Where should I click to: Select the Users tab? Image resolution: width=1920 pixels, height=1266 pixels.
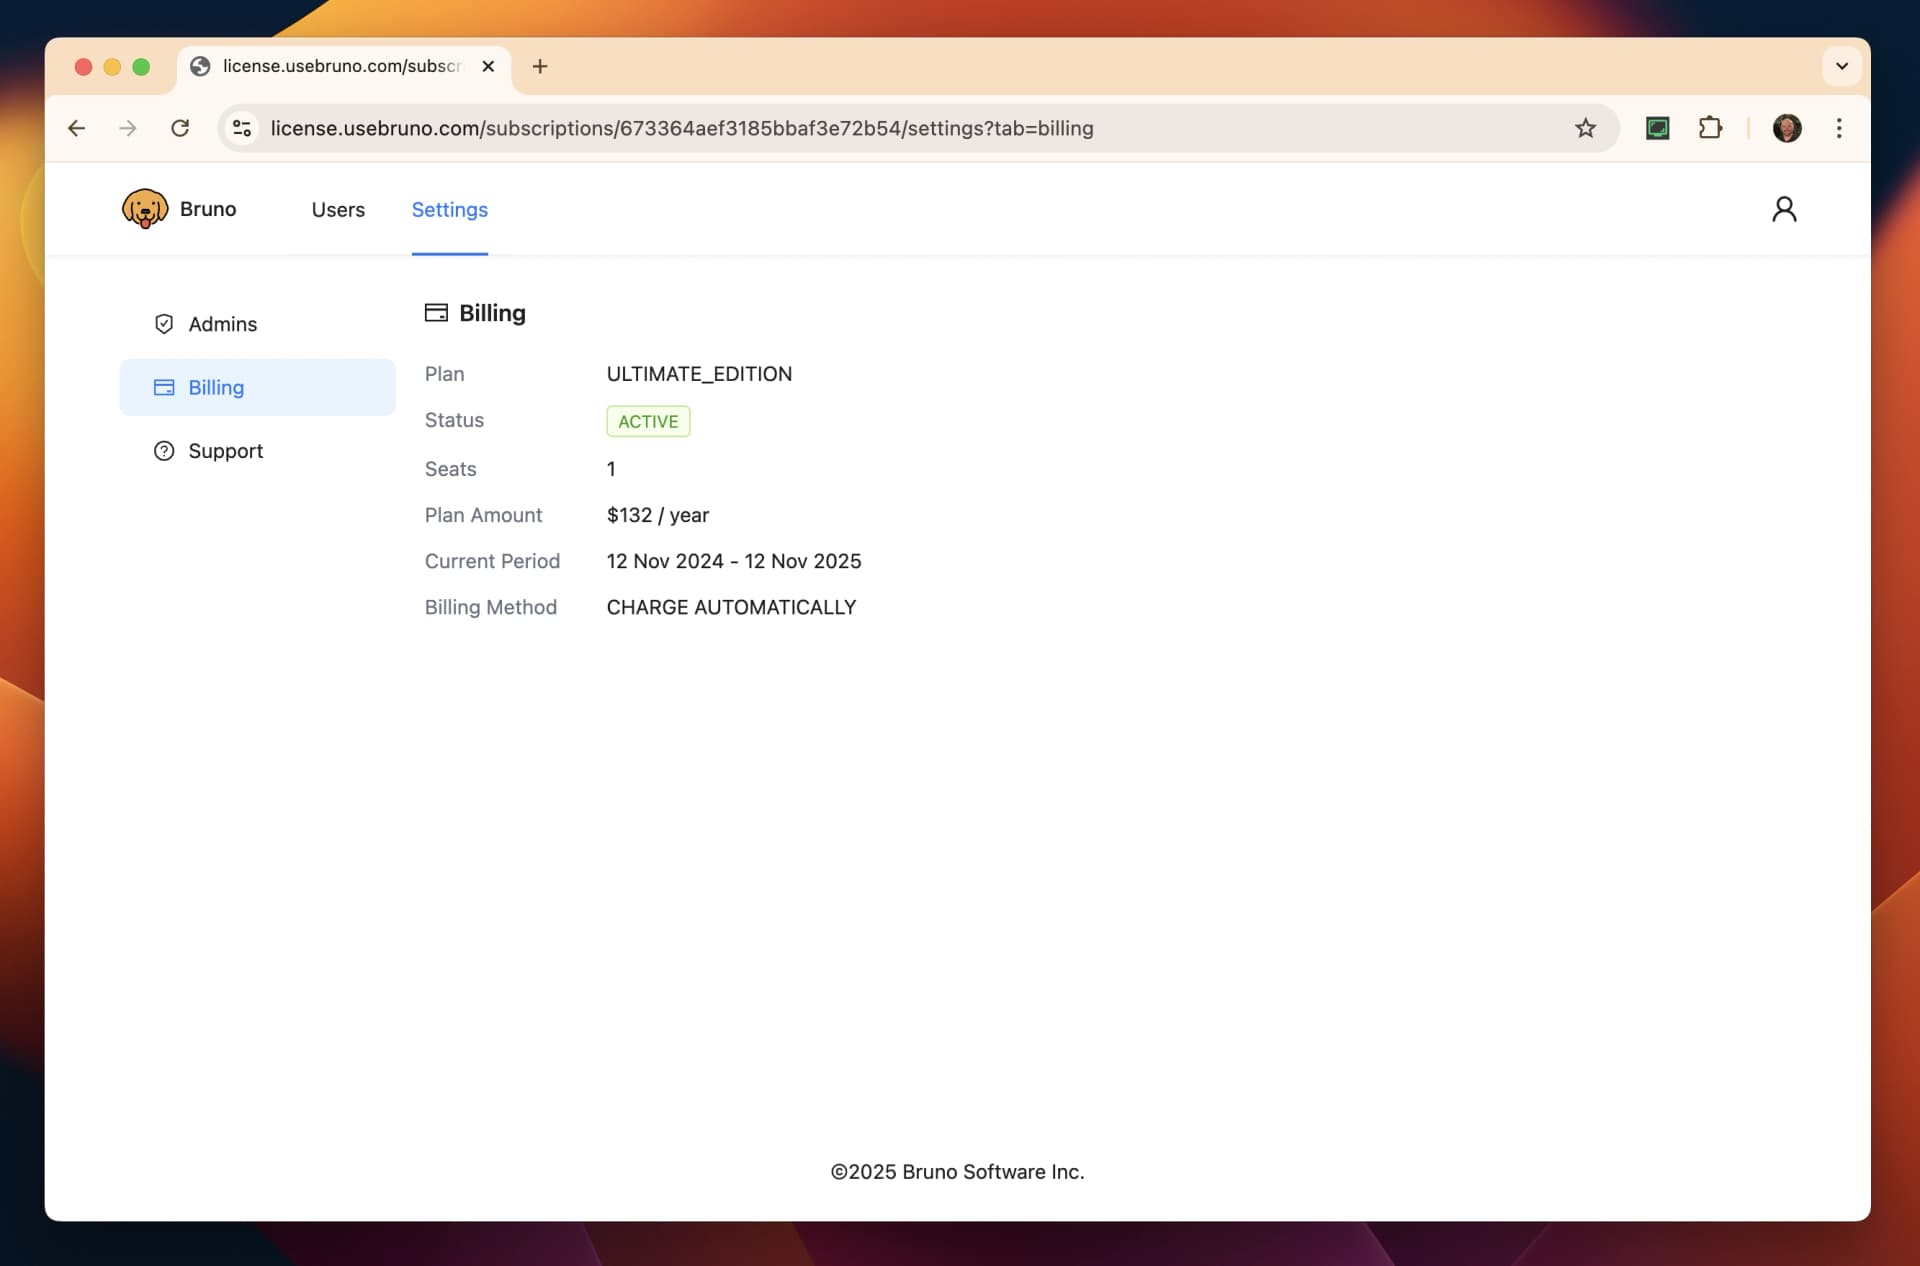point(338,209)
